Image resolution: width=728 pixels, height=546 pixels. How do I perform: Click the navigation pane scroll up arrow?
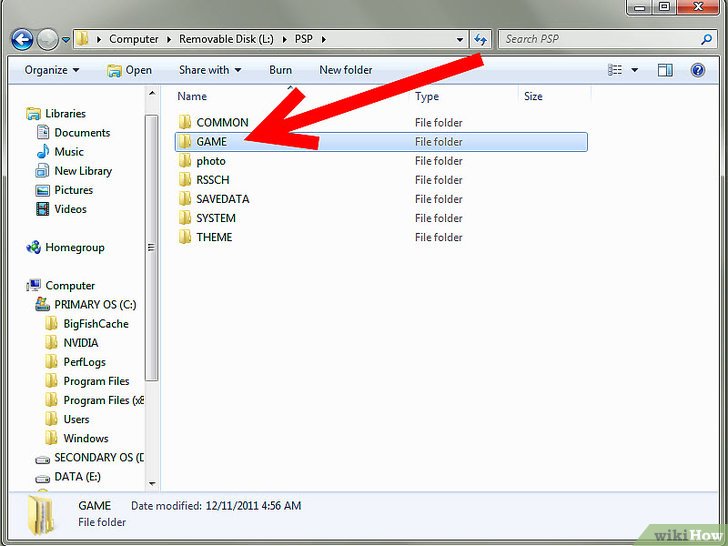(x=152, y=93)
